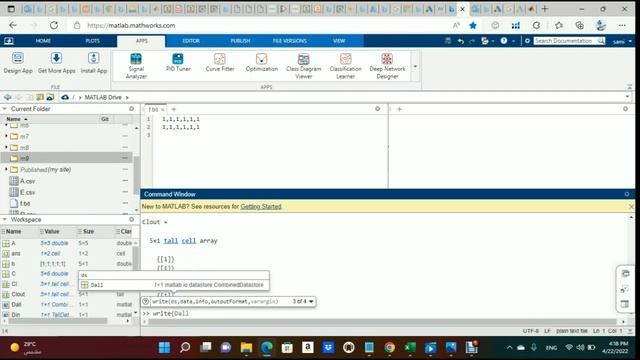Select the Dall autocomplete suggestion
This screenshot has height=360, width=640.
(x=174, y=285)
